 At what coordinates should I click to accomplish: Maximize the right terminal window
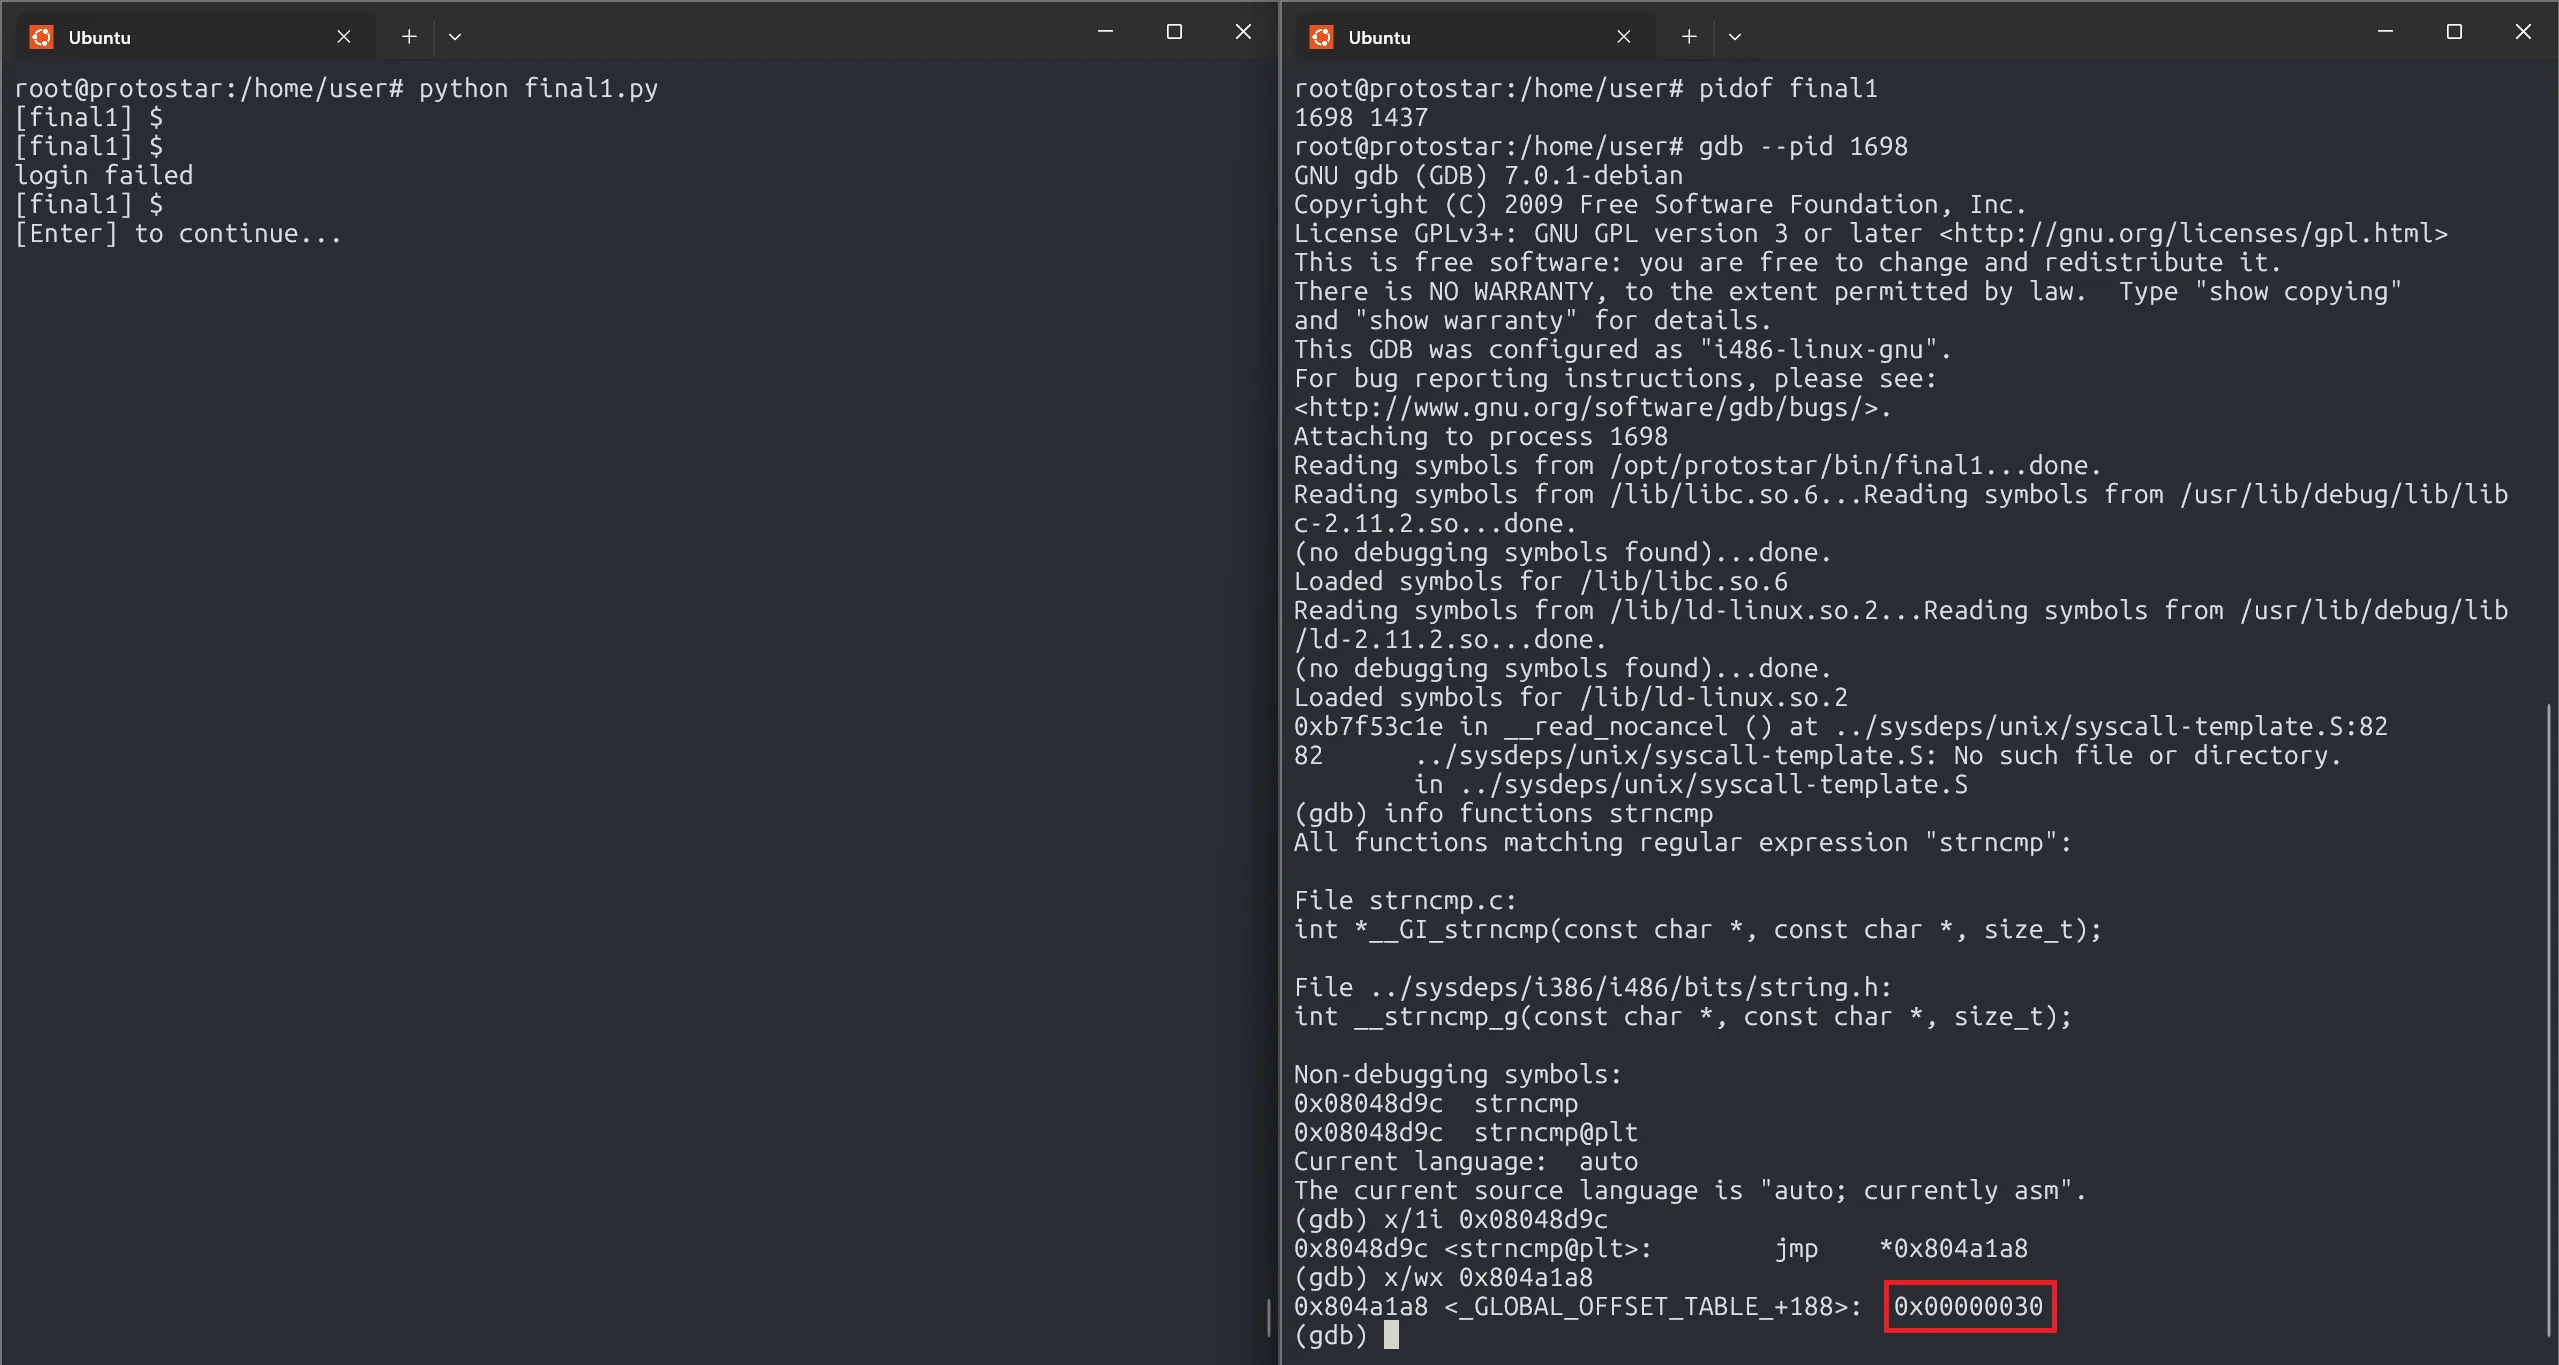tap(2454, 32)
